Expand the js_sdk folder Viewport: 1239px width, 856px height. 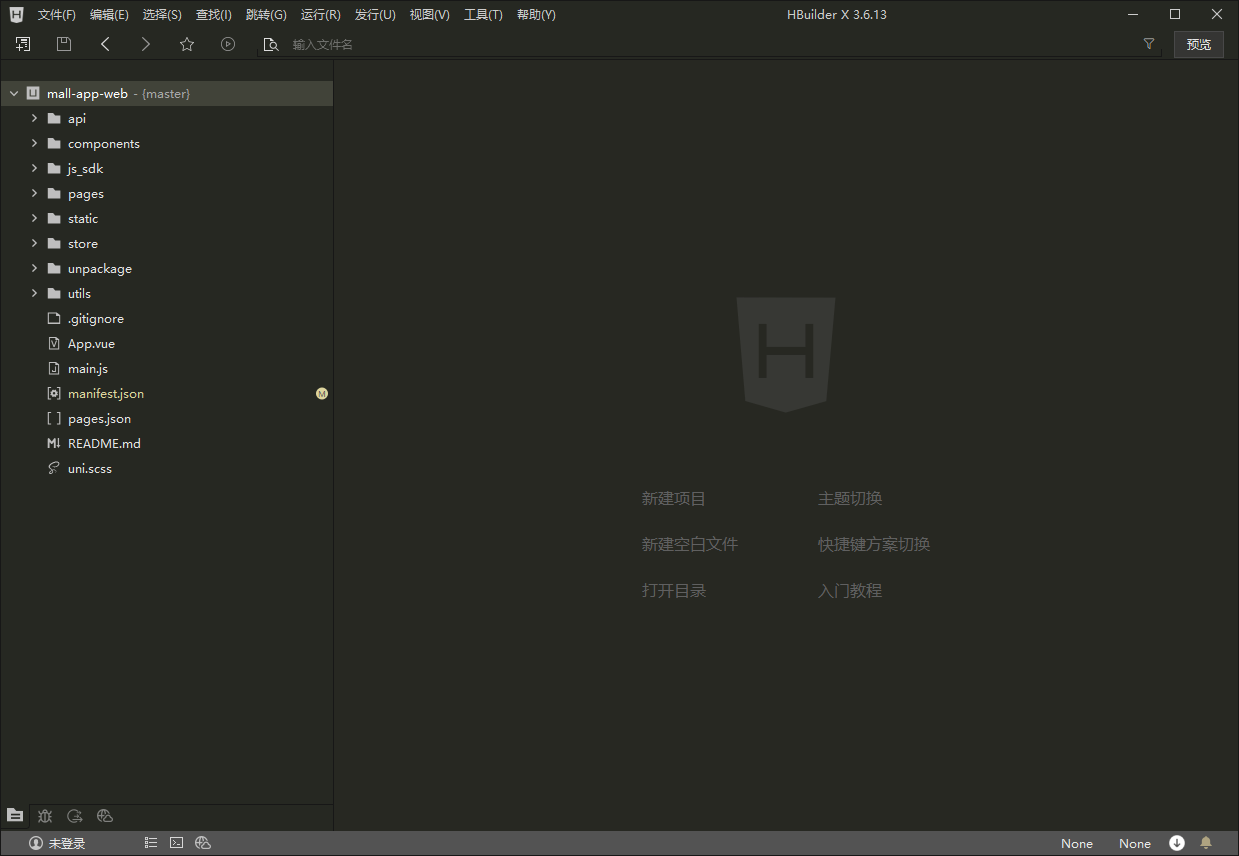pos(34,168)
